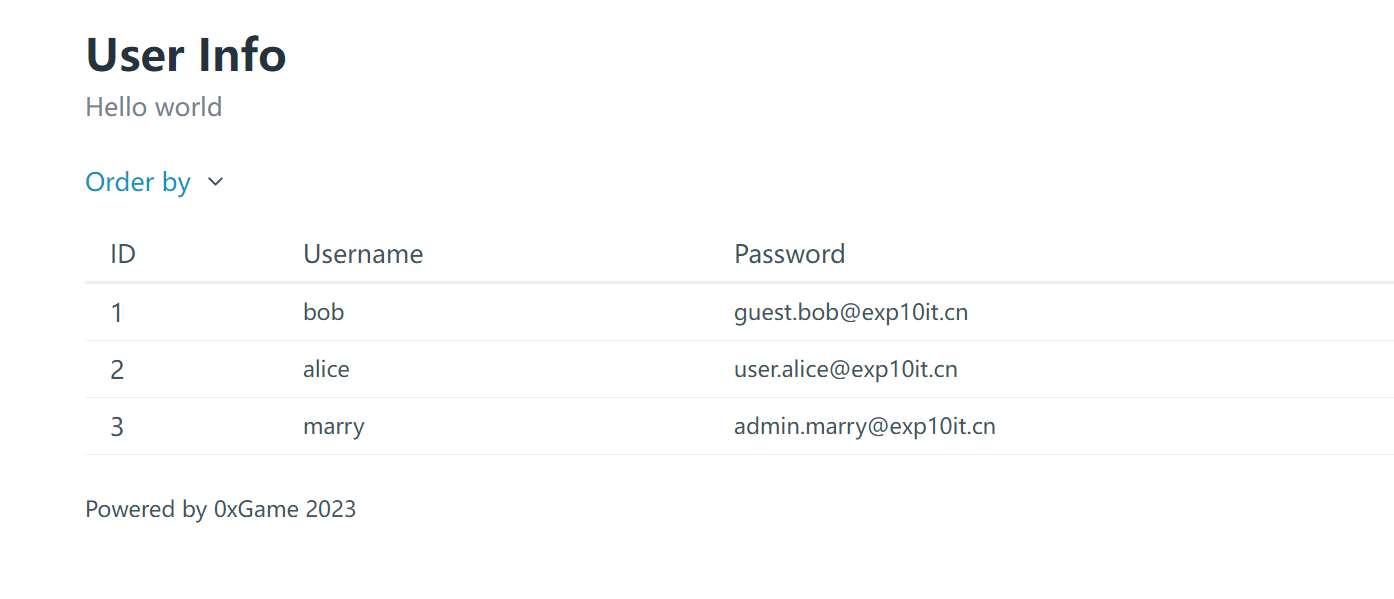Open the Order by dropdown

155,182
